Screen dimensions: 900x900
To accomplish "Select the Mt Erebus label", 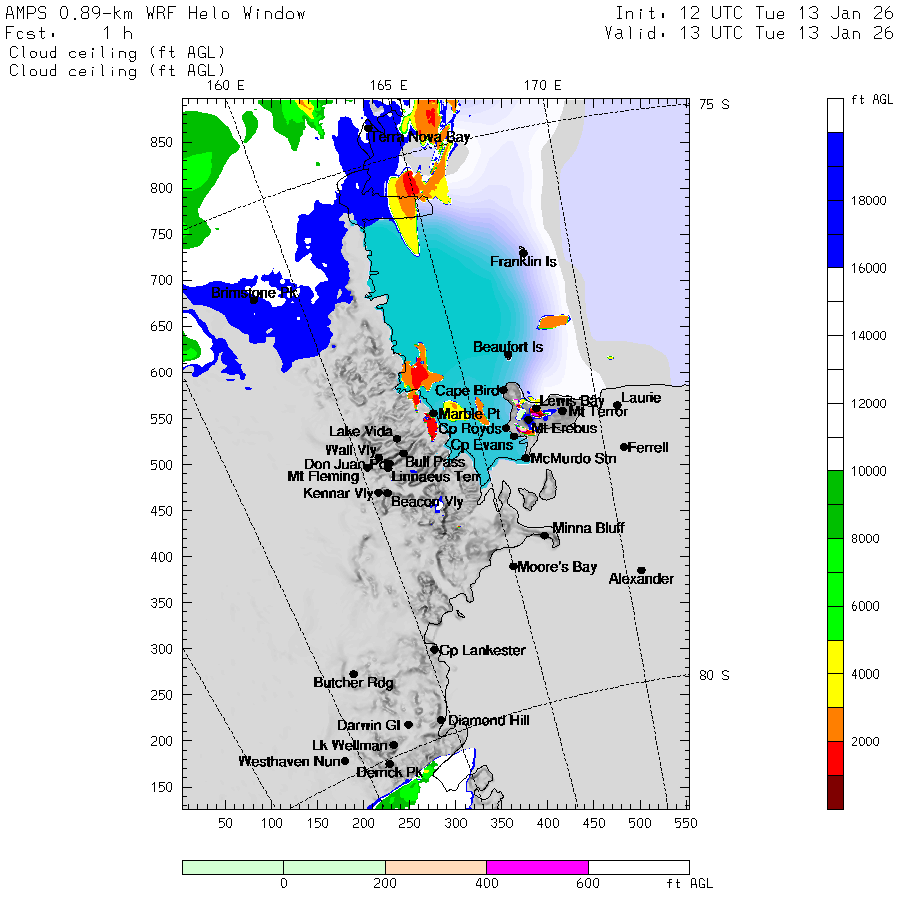I will click(x=565, y=428).
